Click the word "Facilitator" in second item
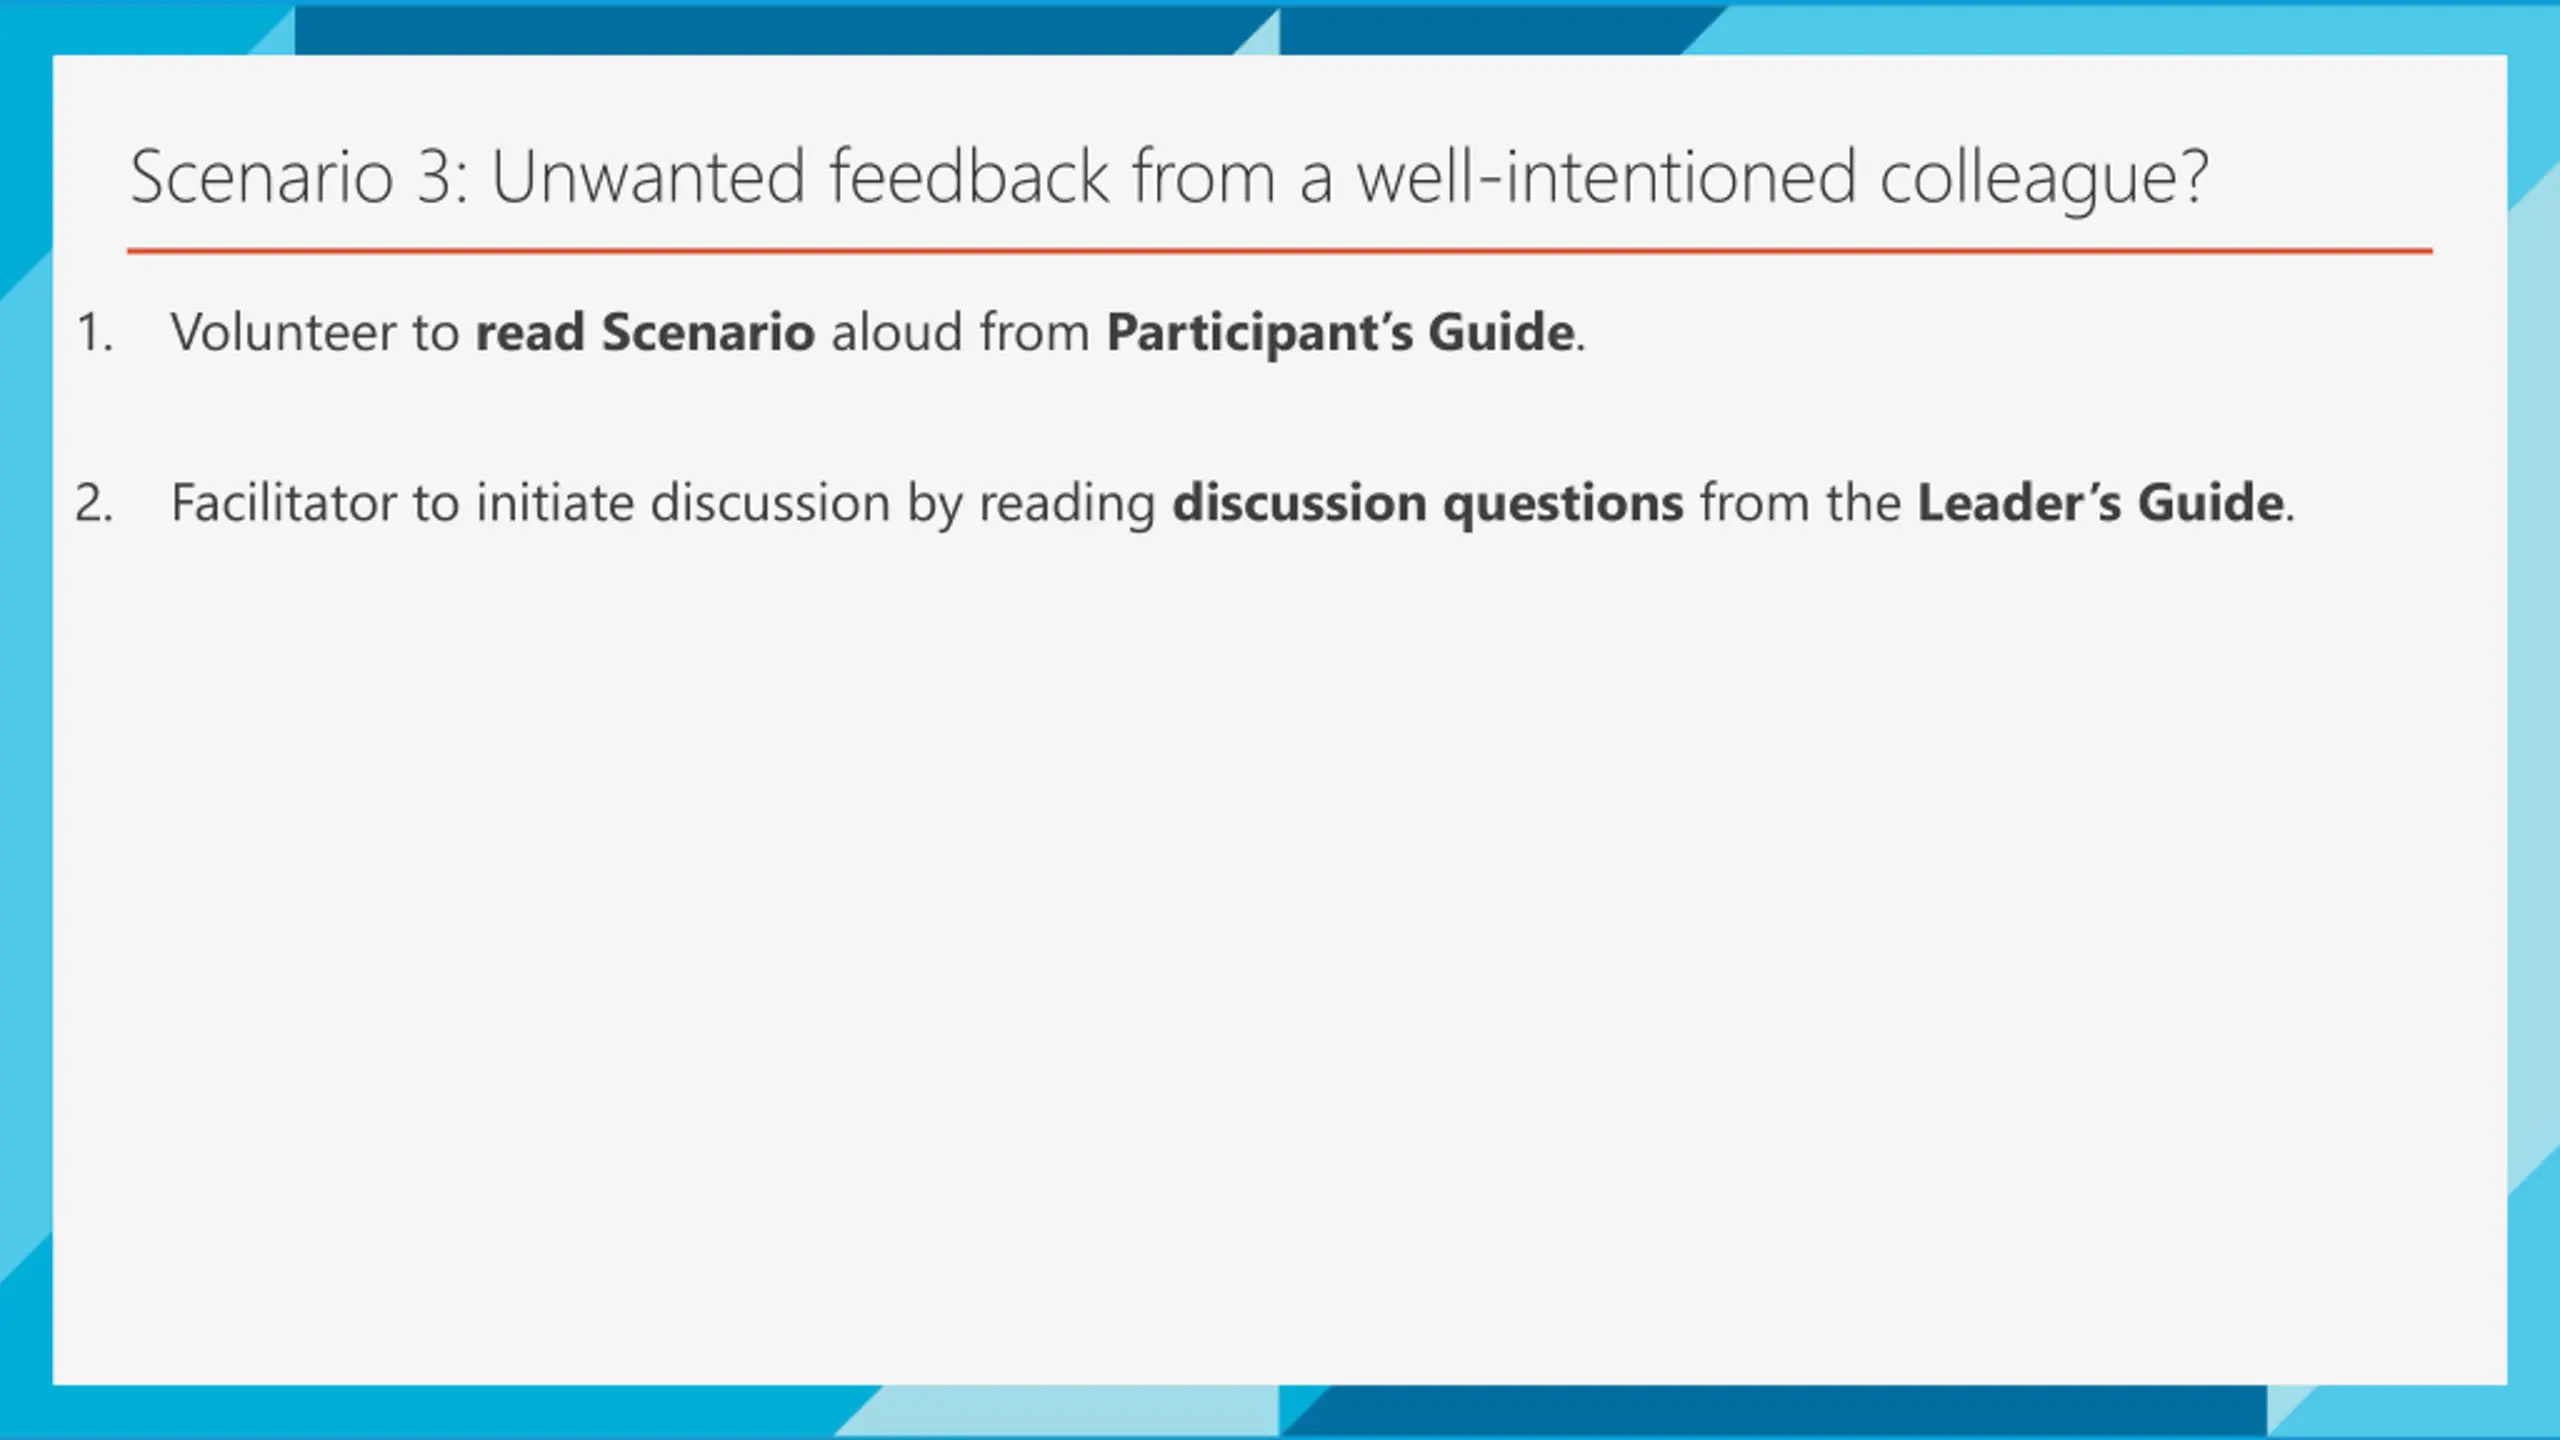The width and height of the screenshot is (2560, 1440). click(283, 503)
